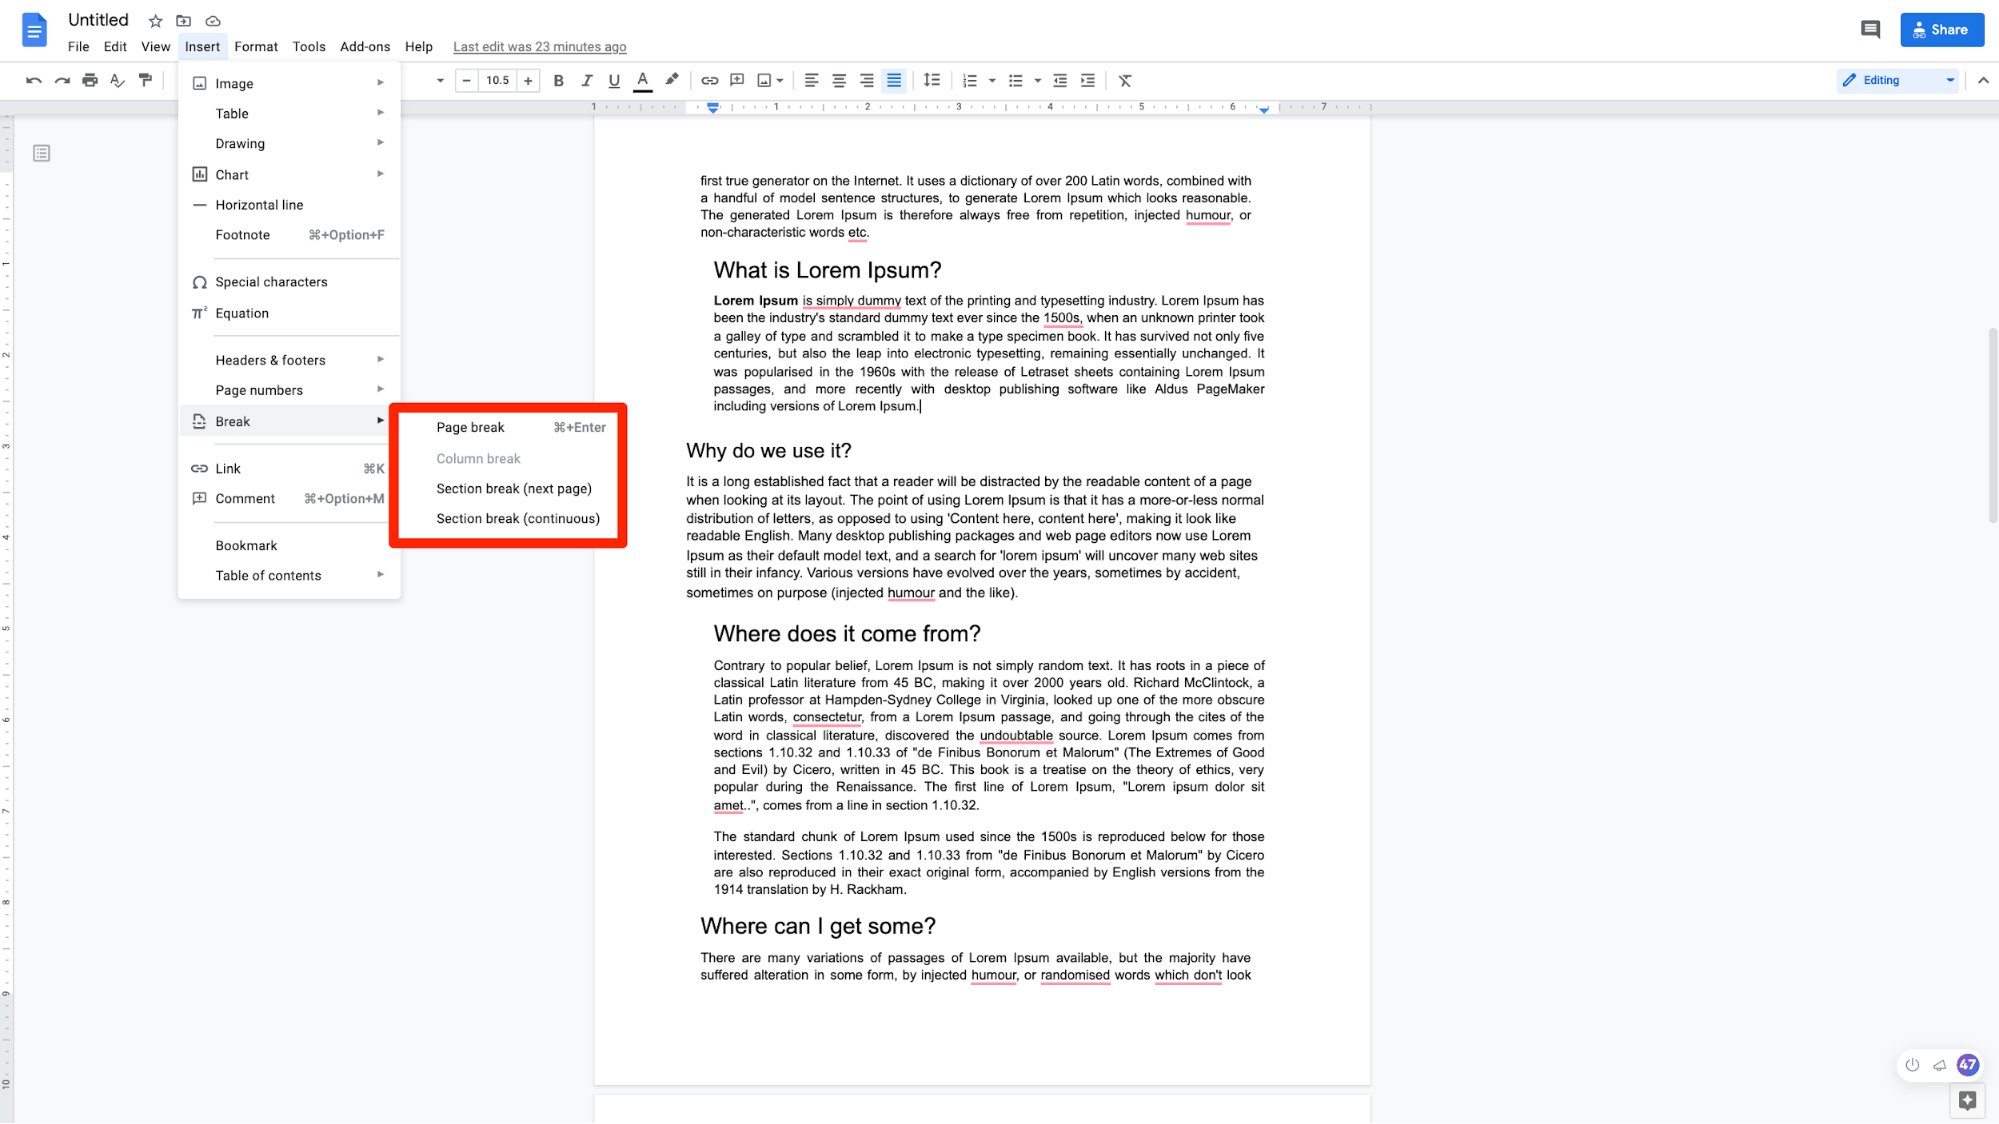
Task: Clear formatting with the toolbar icon
Action: tap(1125, 80)
